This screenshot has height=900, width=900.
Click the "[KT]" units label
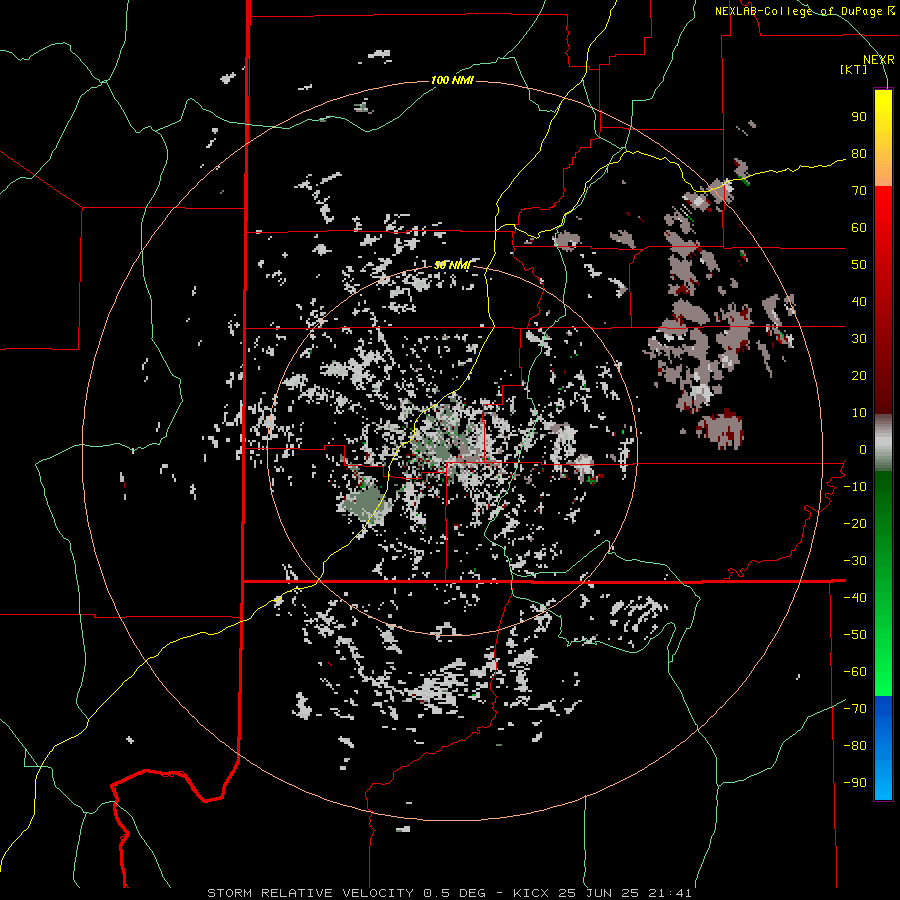click(x=854, y=69)
